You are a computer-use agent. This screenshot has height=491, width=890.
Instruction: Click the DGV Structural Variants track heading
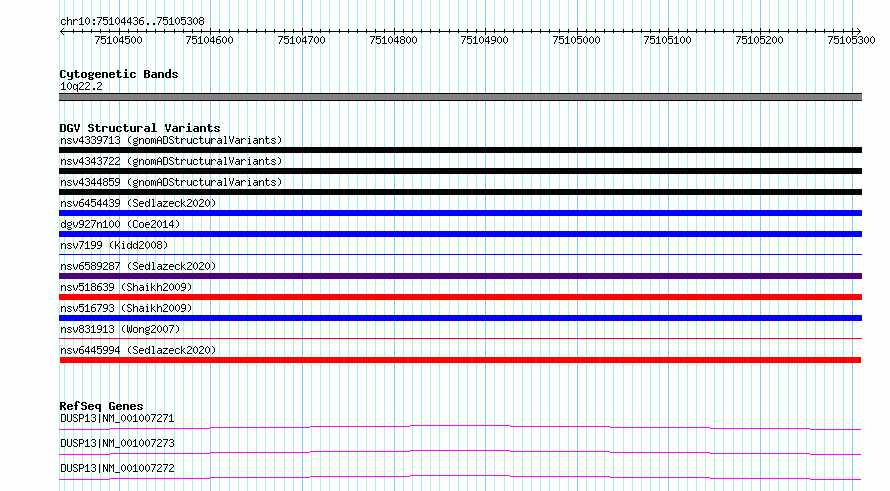point(140,128)
